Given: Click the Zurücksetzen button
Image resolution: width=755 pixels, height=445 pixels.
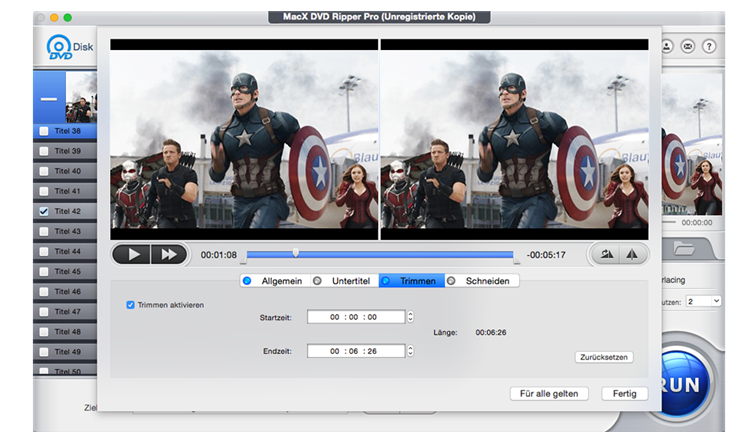Looking at the screenshot, I should pyautogui.click(x=604, y=357).
